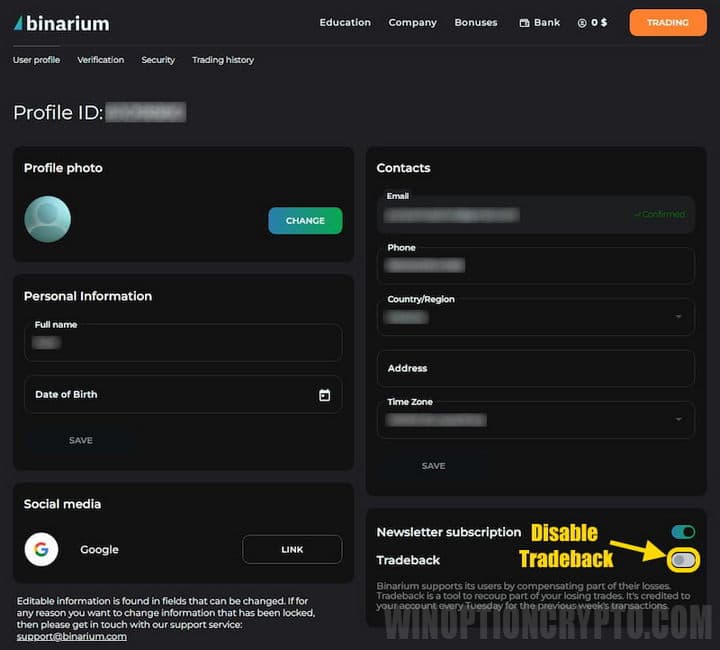The width and height of the screenshot is (720, 650).
Task: Click the Google logo icon
Action: tap(42, 549)
